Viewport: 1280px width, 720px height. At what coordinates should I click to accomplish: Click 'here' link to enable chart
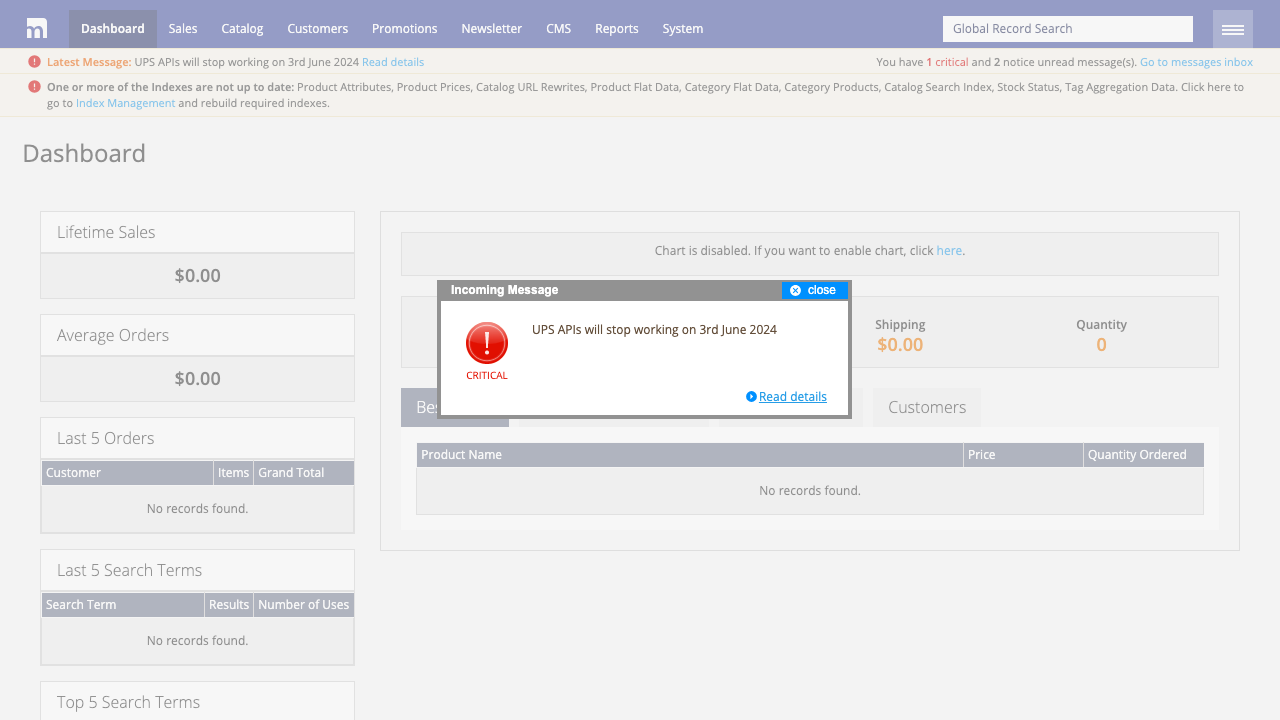pyautogui.click(x=949, y=251)
